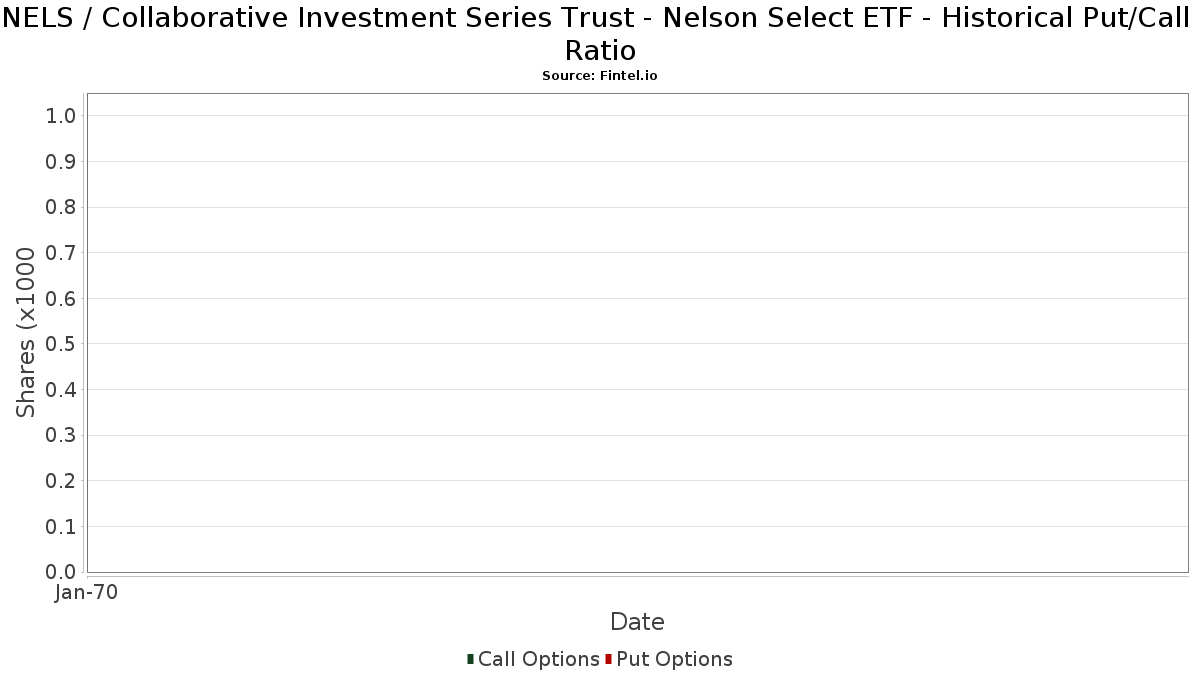Click the 0.4 y-axis tick label

tap(61, 390)
